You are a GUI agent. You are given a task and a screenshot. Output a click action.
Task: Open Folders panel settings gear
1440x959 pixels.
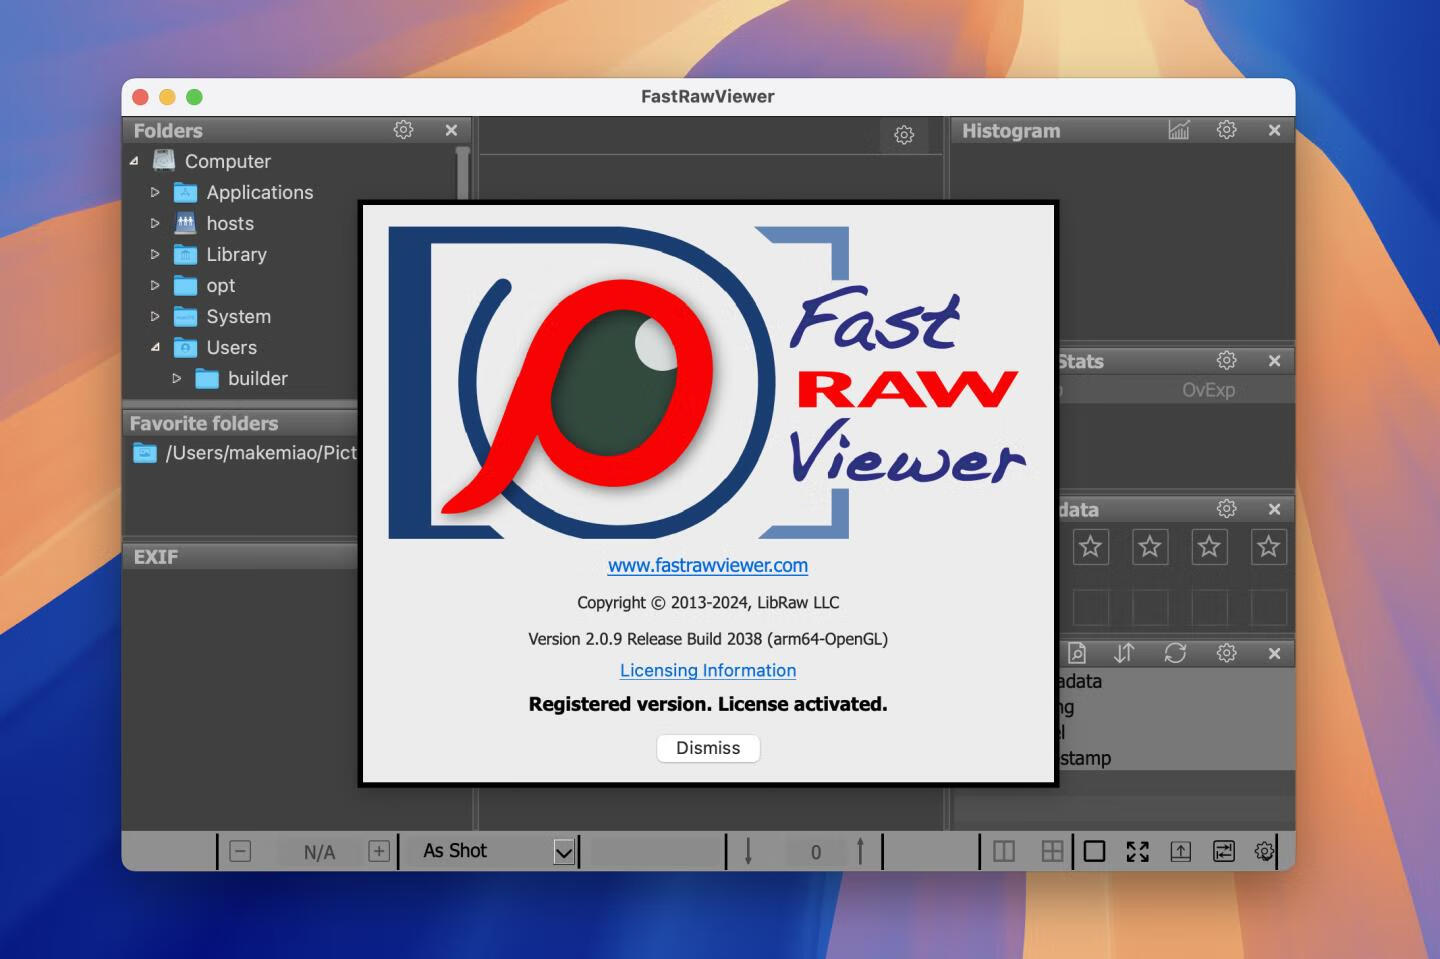click(x=403, y=130)
